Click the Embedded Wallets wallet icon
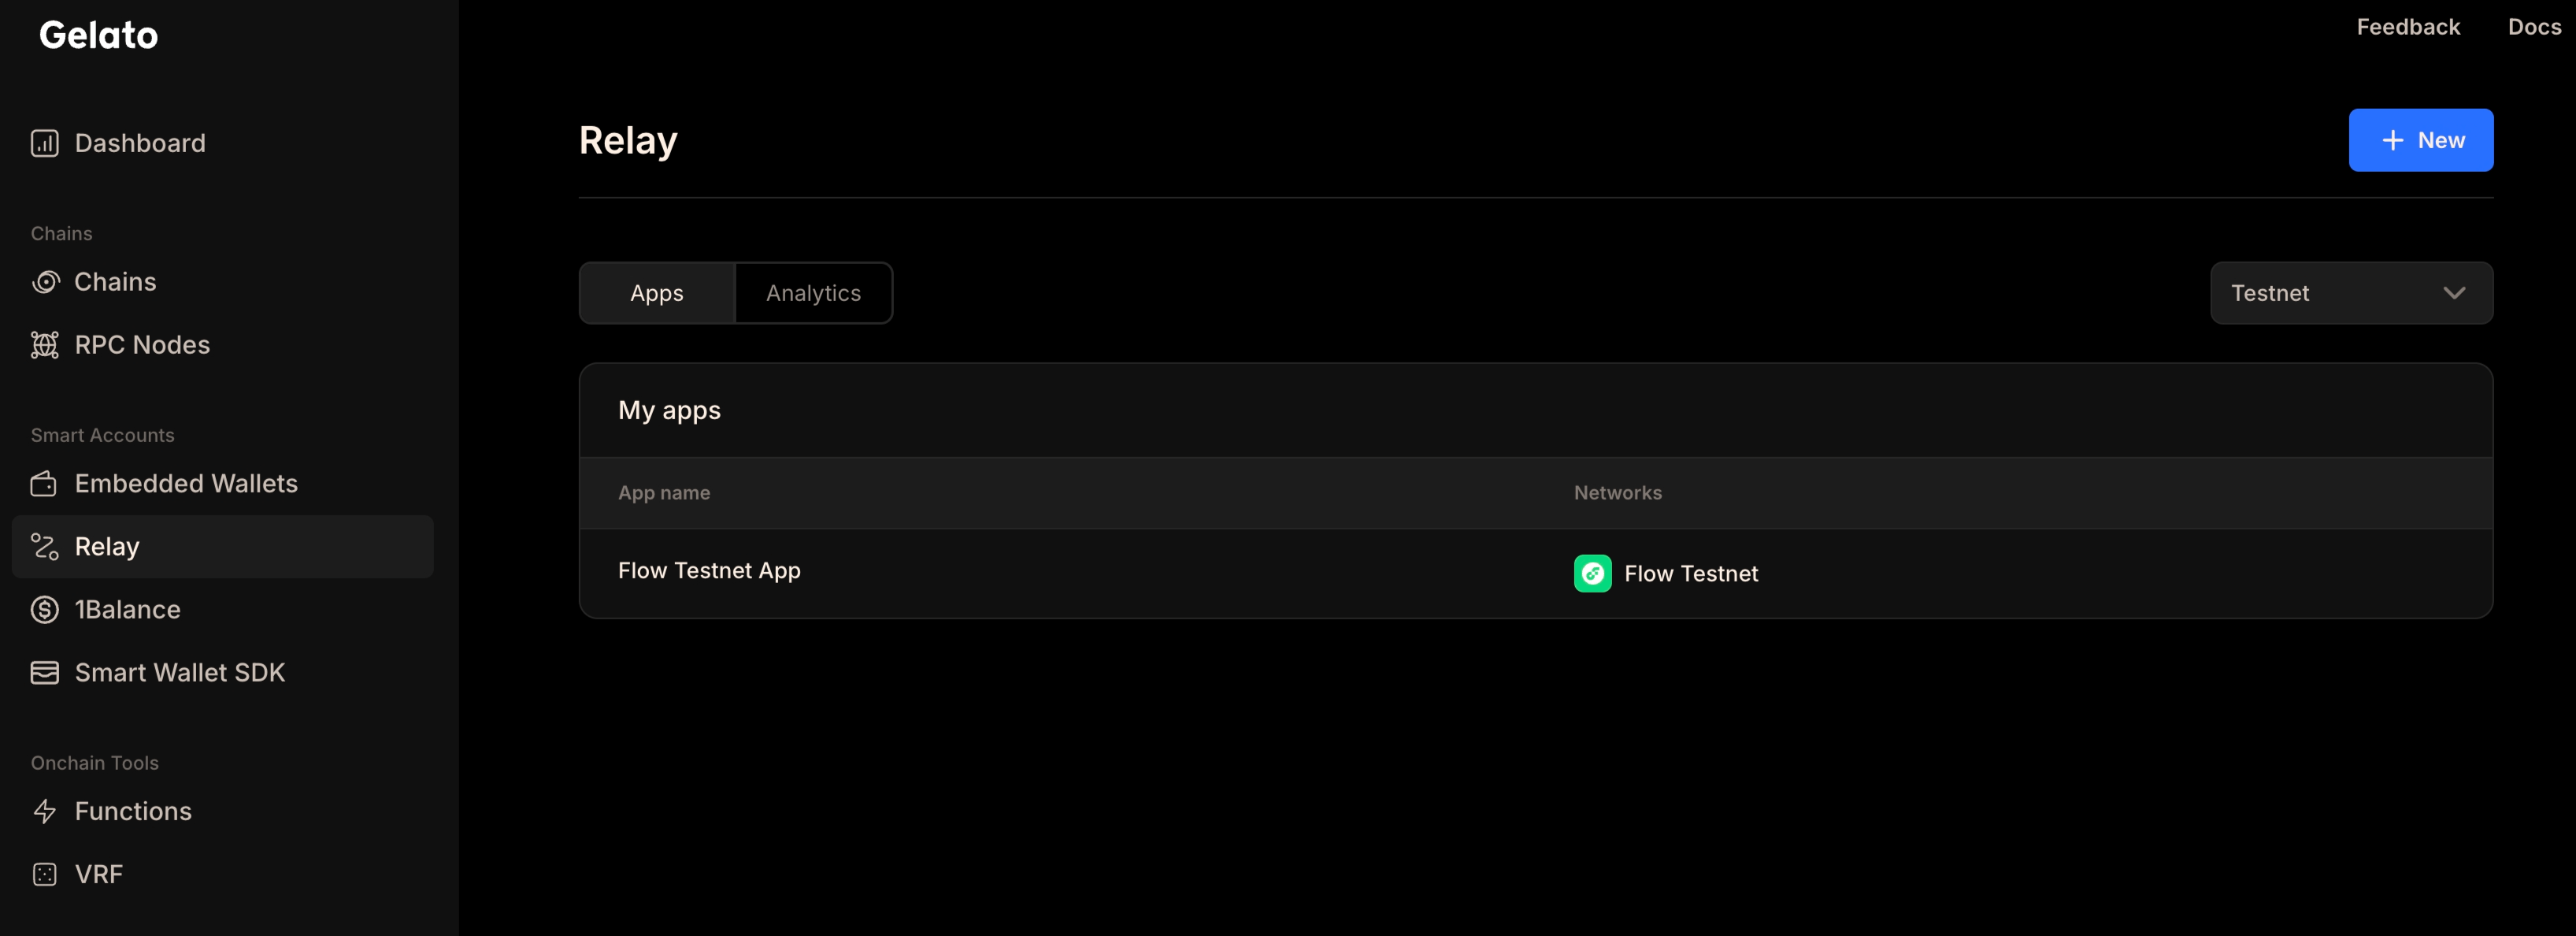The image size is (2576, 936). point(44,483)
